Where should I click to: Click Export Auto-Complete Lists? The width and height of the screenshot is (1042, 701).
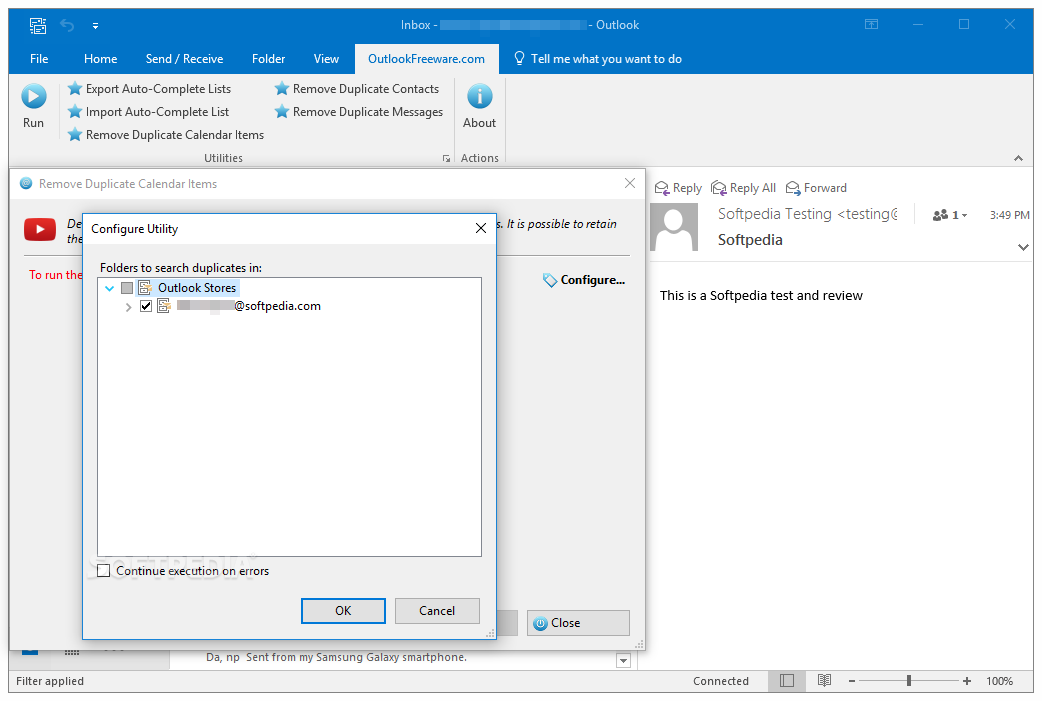[x=150, y=89]
